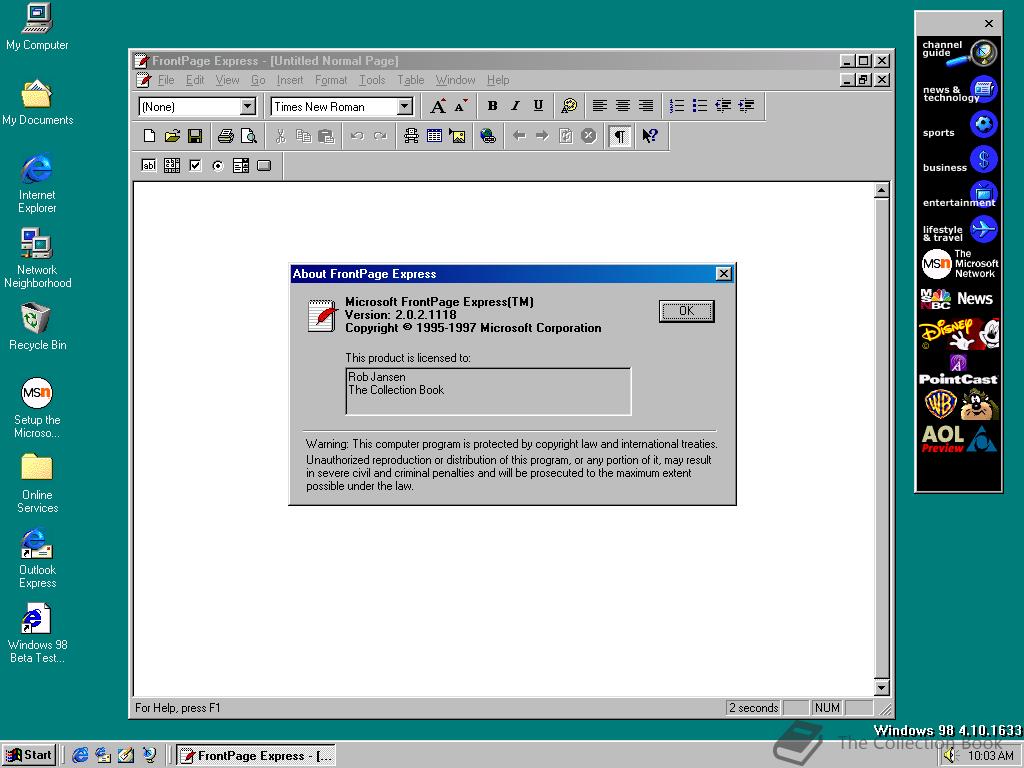
Task: Toggle Show/Hide paragraph marks
Action: coord(620,136)
